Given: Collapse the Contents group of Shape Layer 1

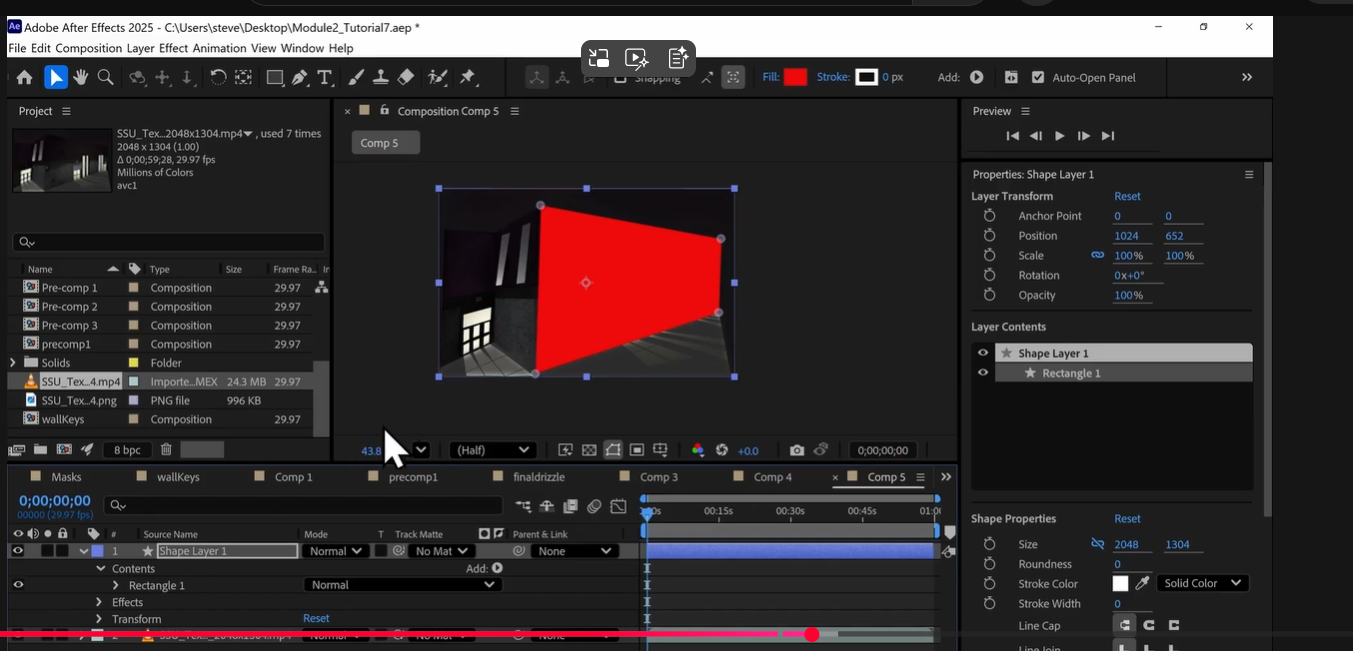Looking at the screenshot, I should pos(100,567).
